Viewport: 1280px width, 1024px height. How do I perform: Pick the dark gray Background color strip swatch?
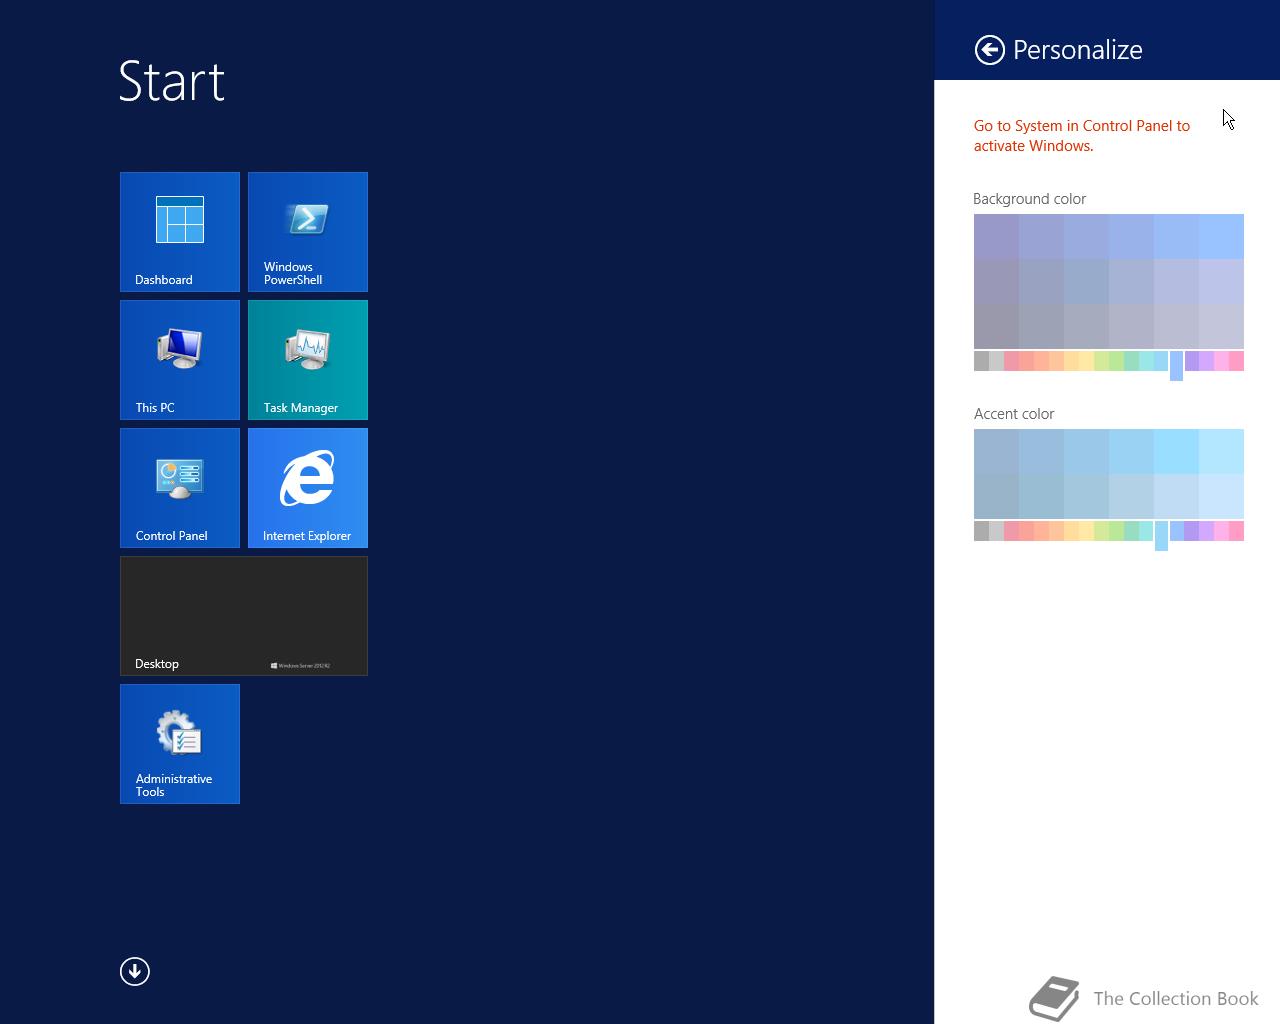coord(981,361)
